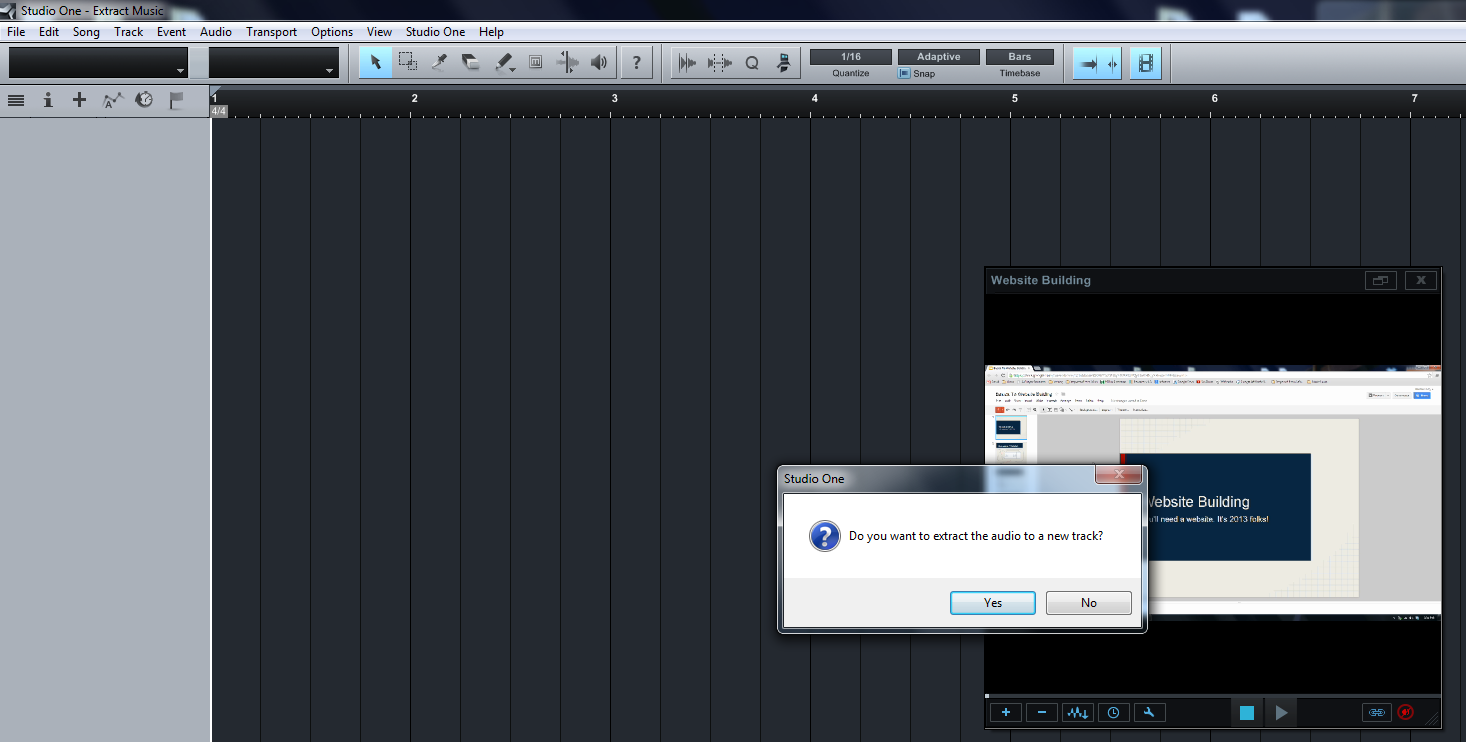Close the Website Building video window
1466x742 pixels.
[1421, 281]
